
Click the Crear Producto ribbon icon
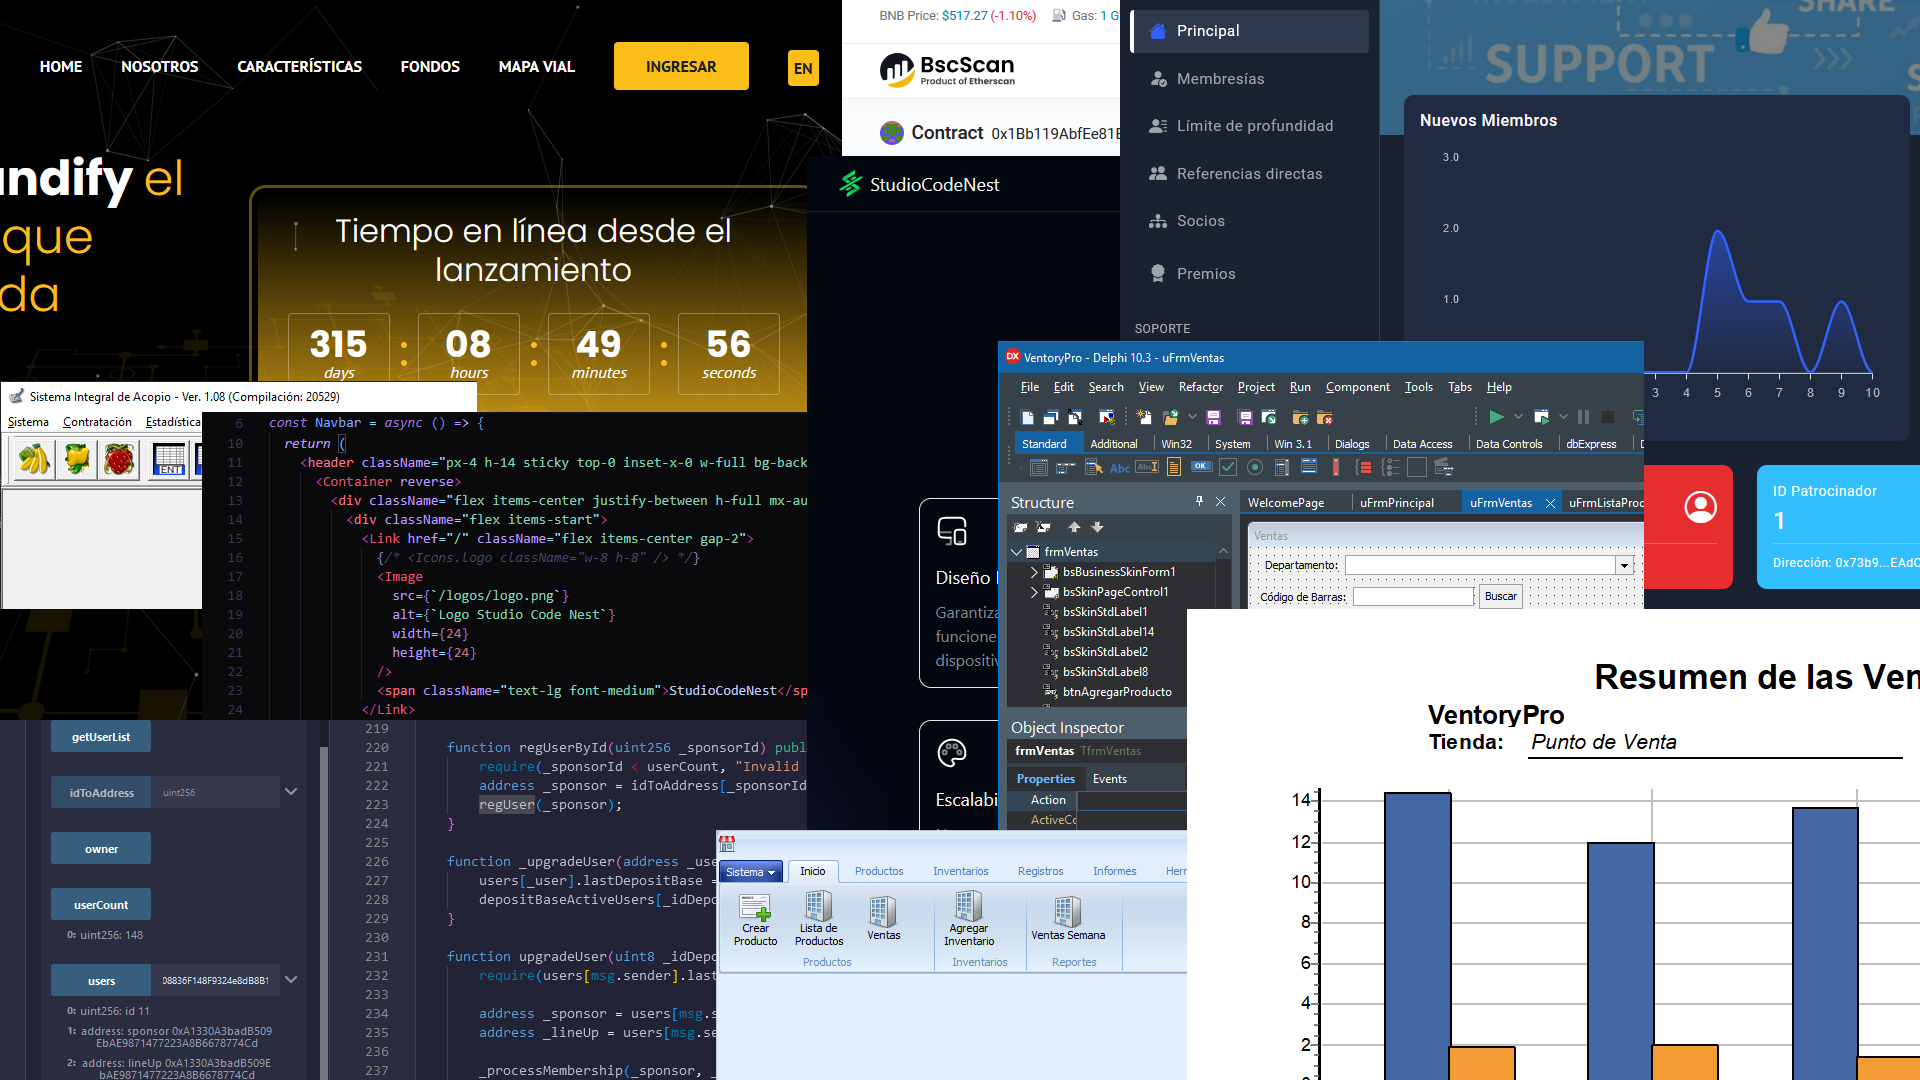[755, 920]
